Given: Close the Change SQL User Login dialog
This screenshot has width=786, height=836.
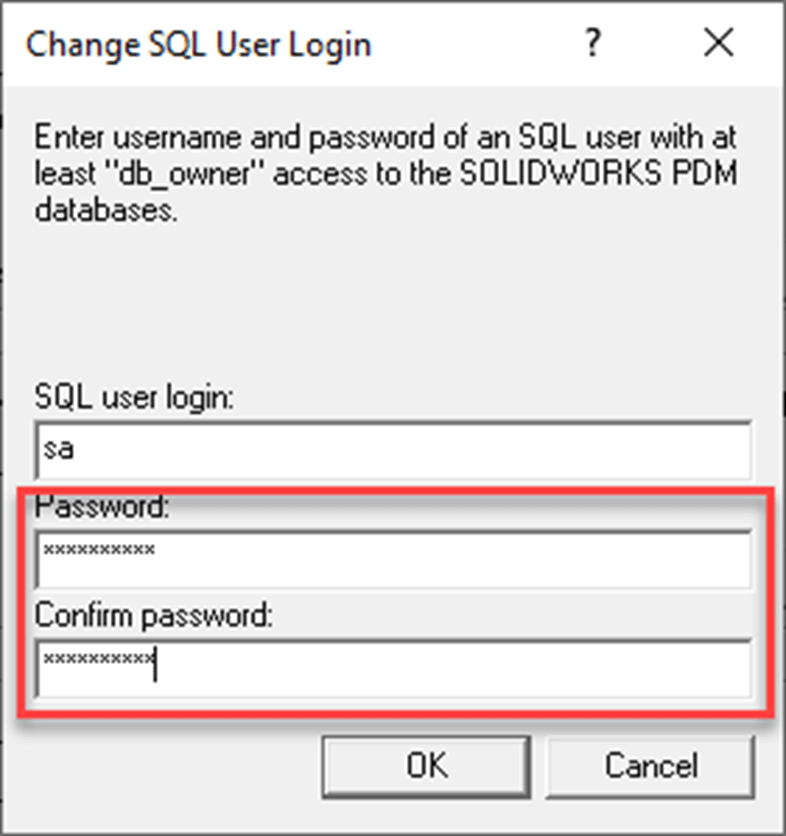Looking at the screenshot, I should (x=718, y=43).
